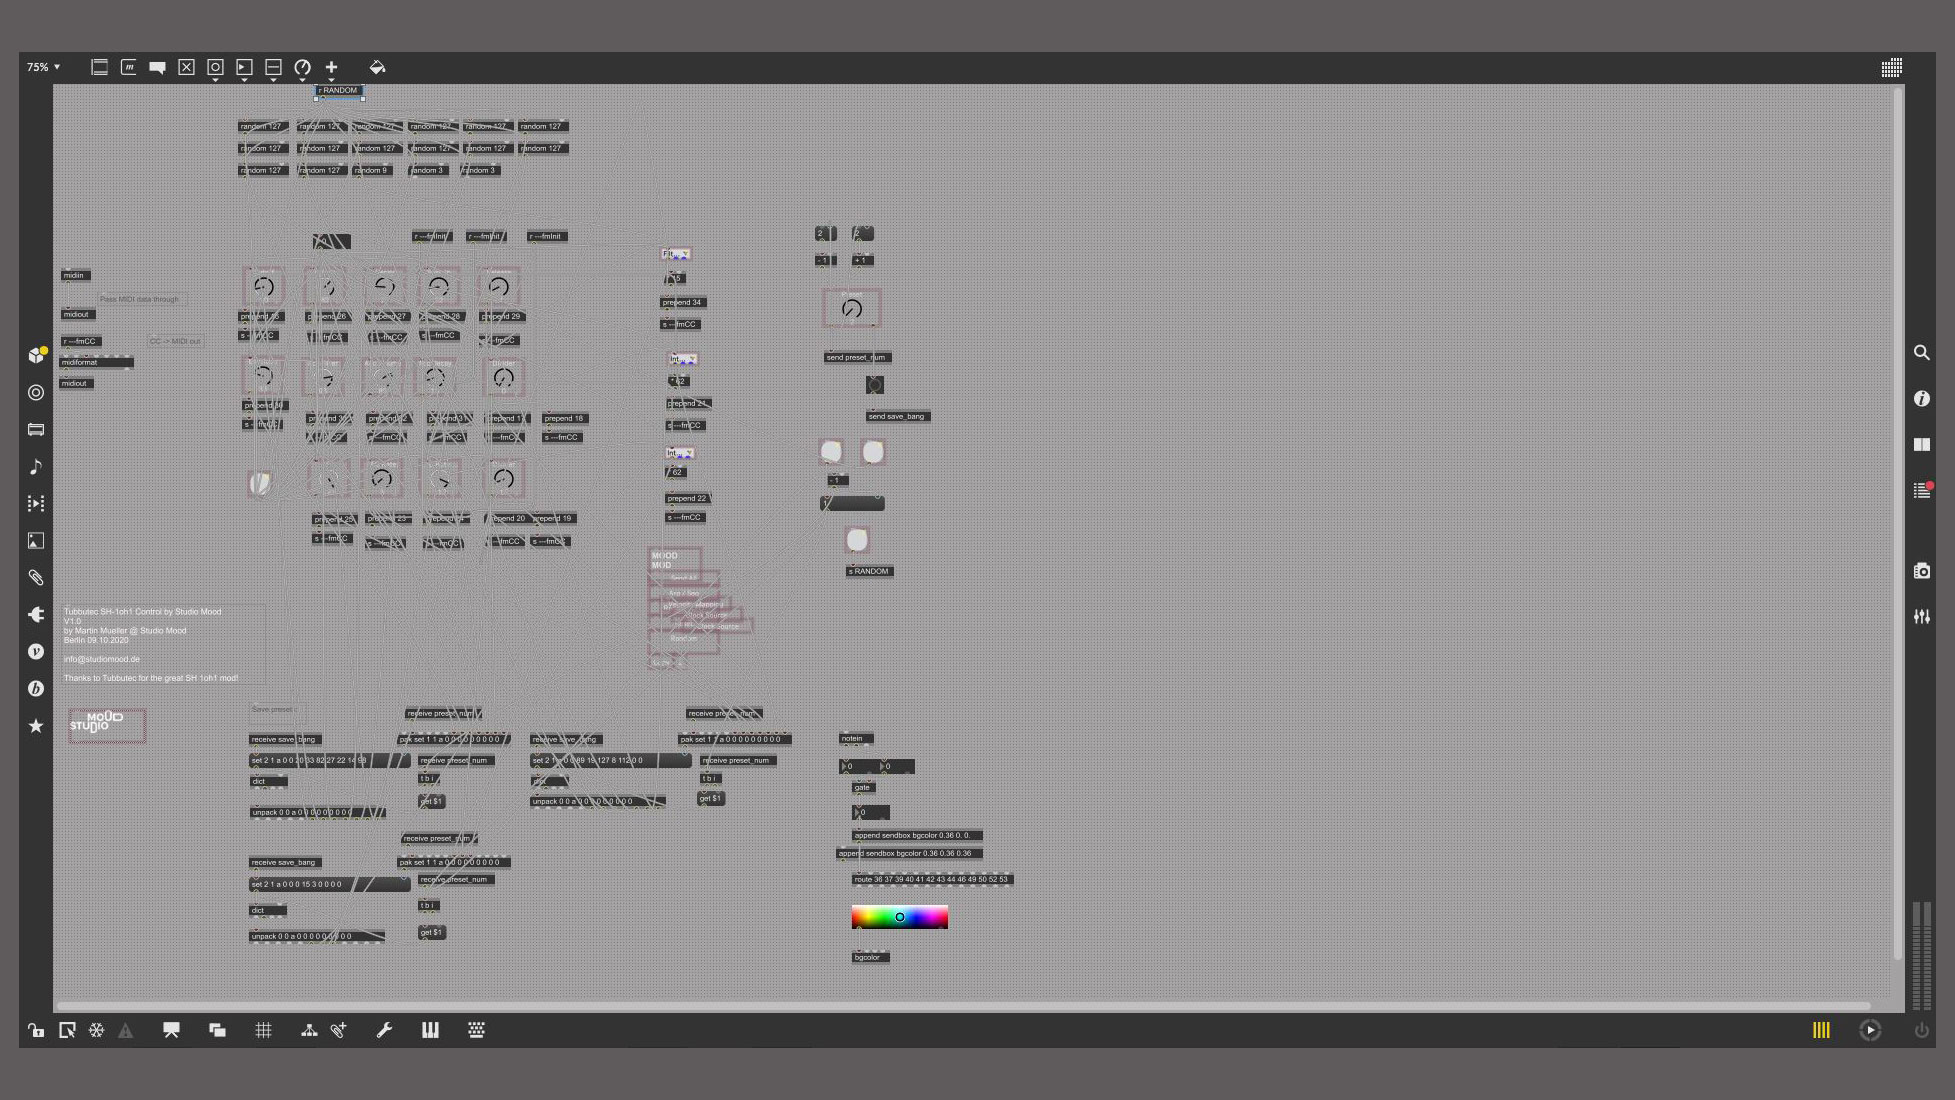Click the snowflake freeze icon
The width and height of the screenshot is (1955, 1100).
coord(96,1030)
